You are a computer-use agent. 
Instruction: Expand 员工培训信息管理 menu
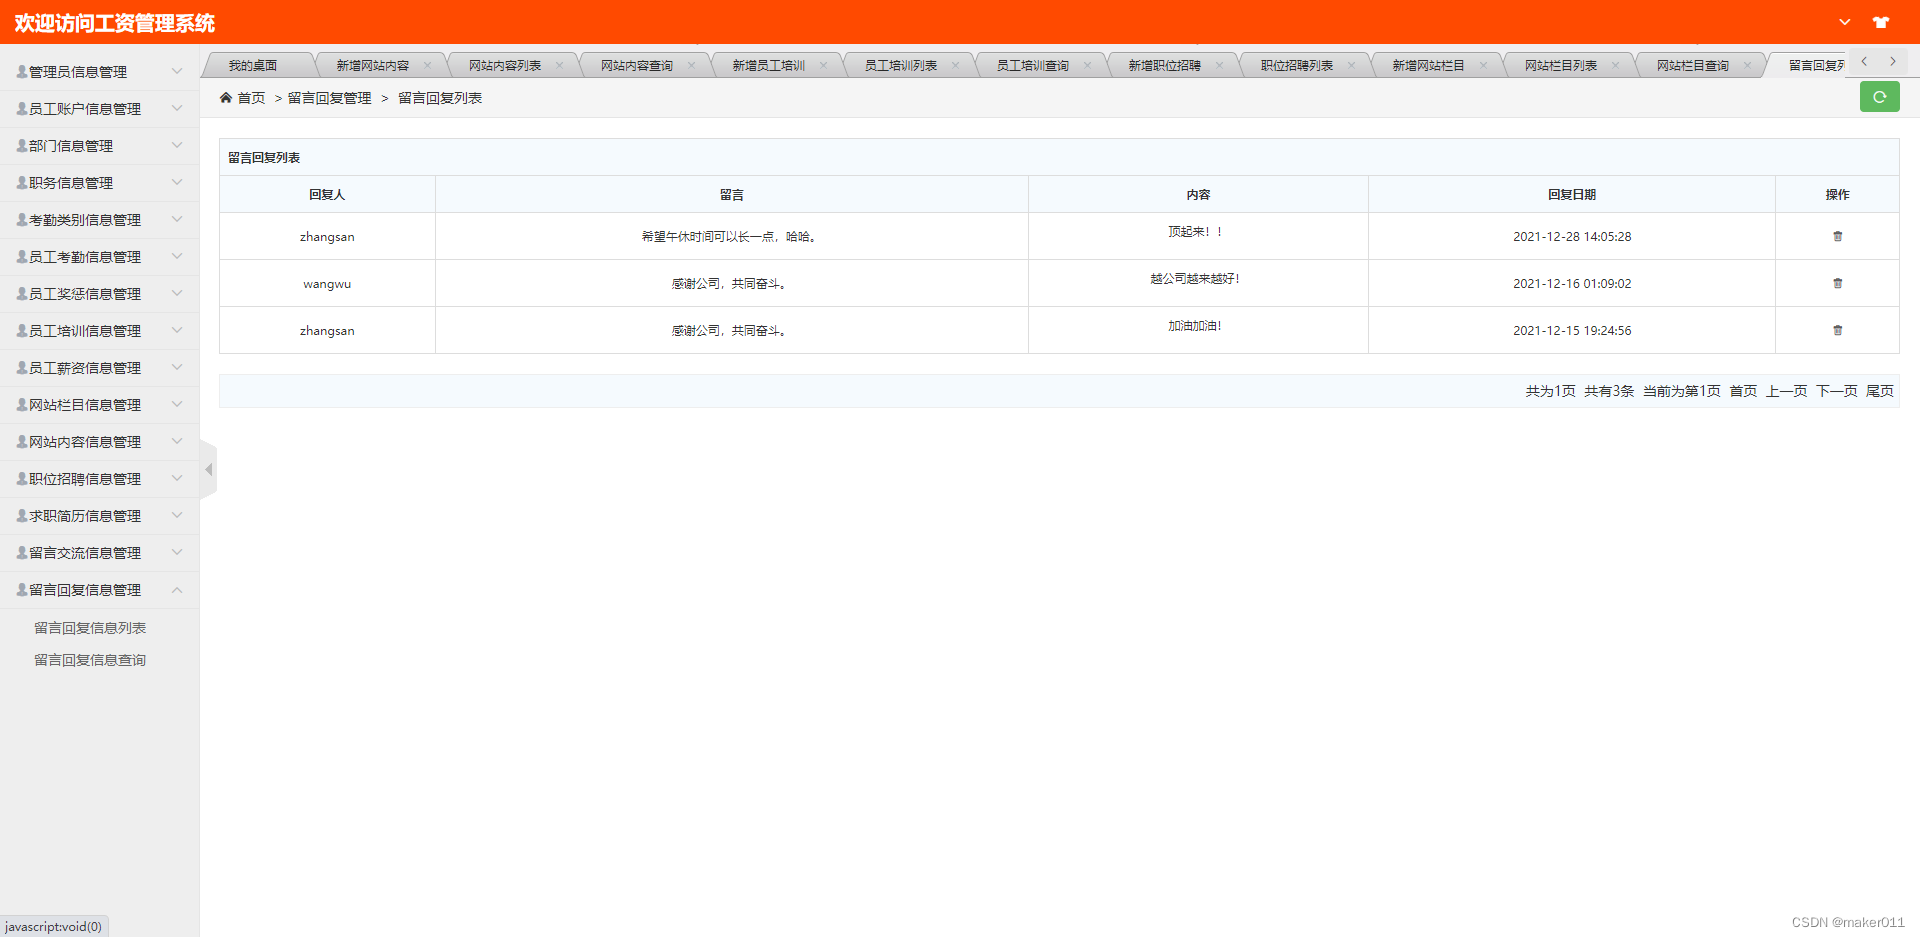[99, 331]
